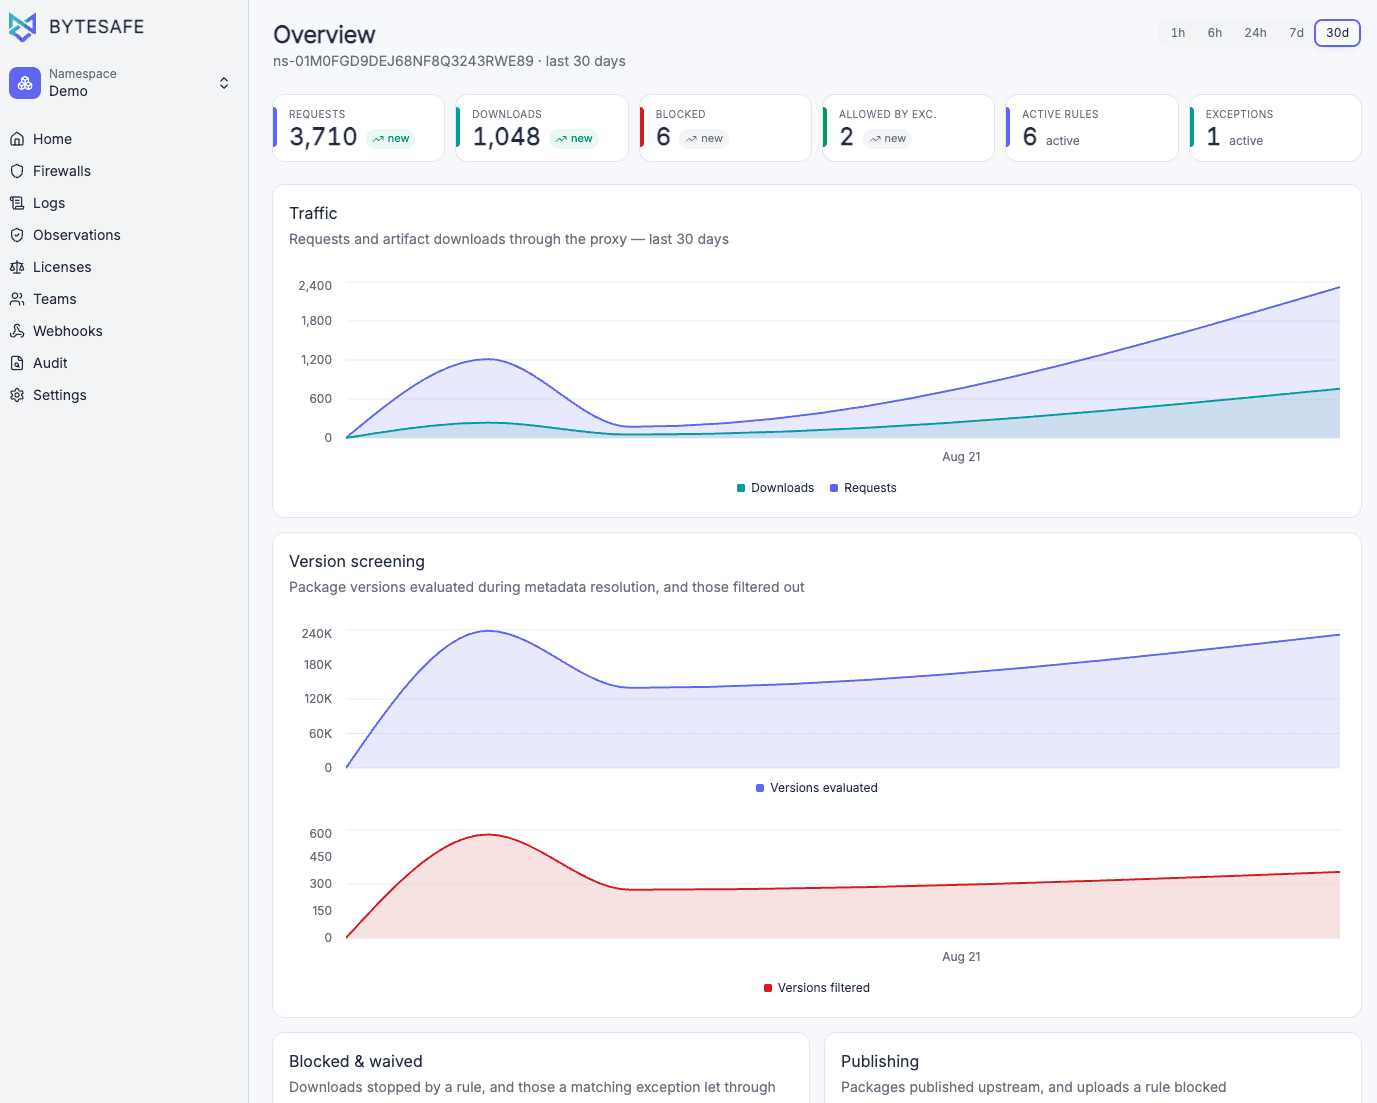The width and height of the screenshot is (1377, 1103).
Task: Expand the Namespace Demo switcher chevrons
Action: point(224,83)
